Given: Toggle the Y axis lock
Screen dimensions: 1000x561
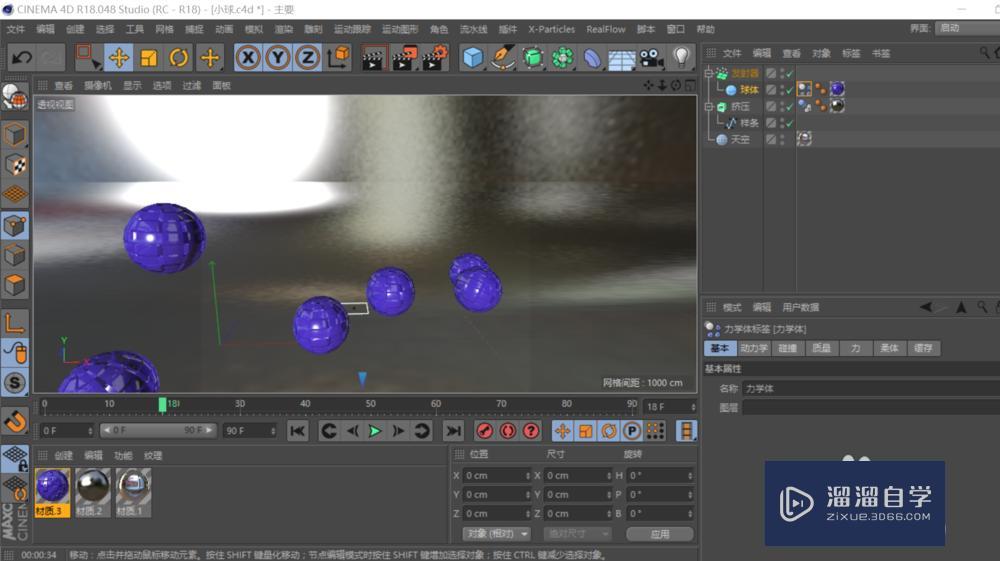Looking at the screenshot, I should [277, 58].
